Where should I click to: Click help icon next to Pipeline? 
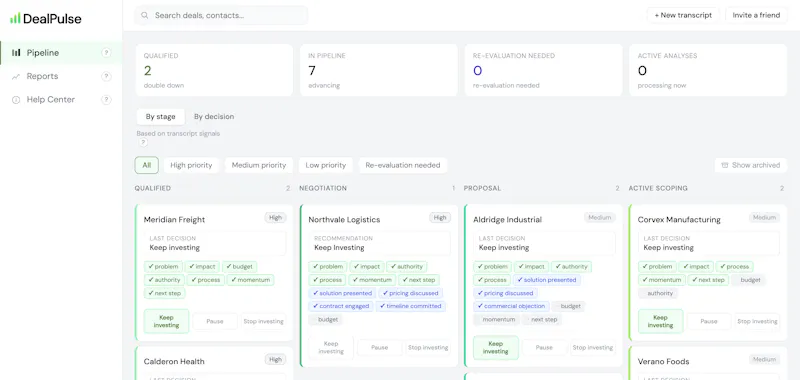[106, 53]
